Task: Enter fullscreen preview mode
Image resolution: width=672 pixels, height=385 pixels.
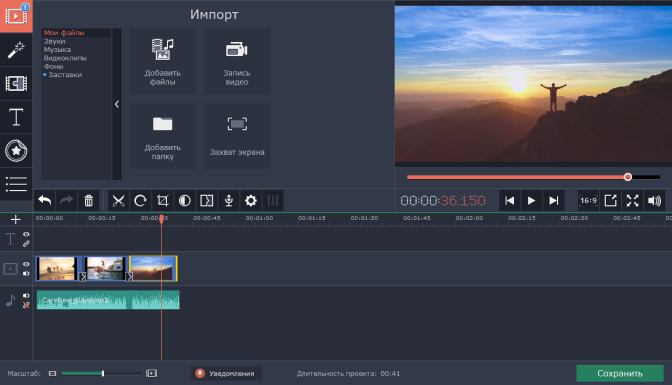Action: click(x=633, y=200)
